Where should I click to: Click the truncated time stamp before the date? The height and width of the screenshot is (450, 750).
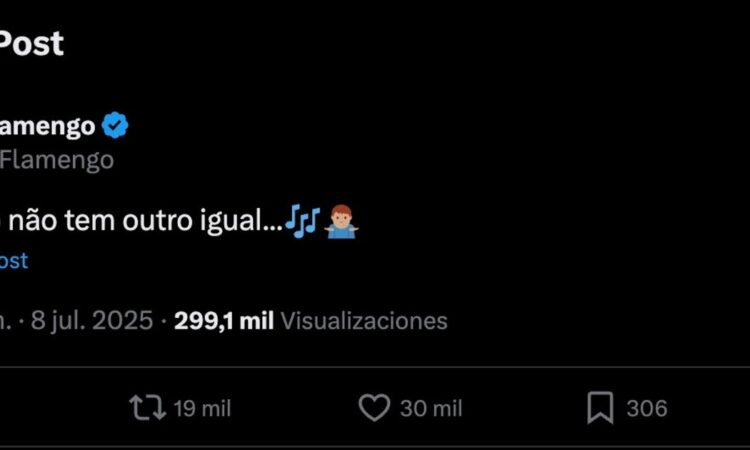(x=5, y=321)
